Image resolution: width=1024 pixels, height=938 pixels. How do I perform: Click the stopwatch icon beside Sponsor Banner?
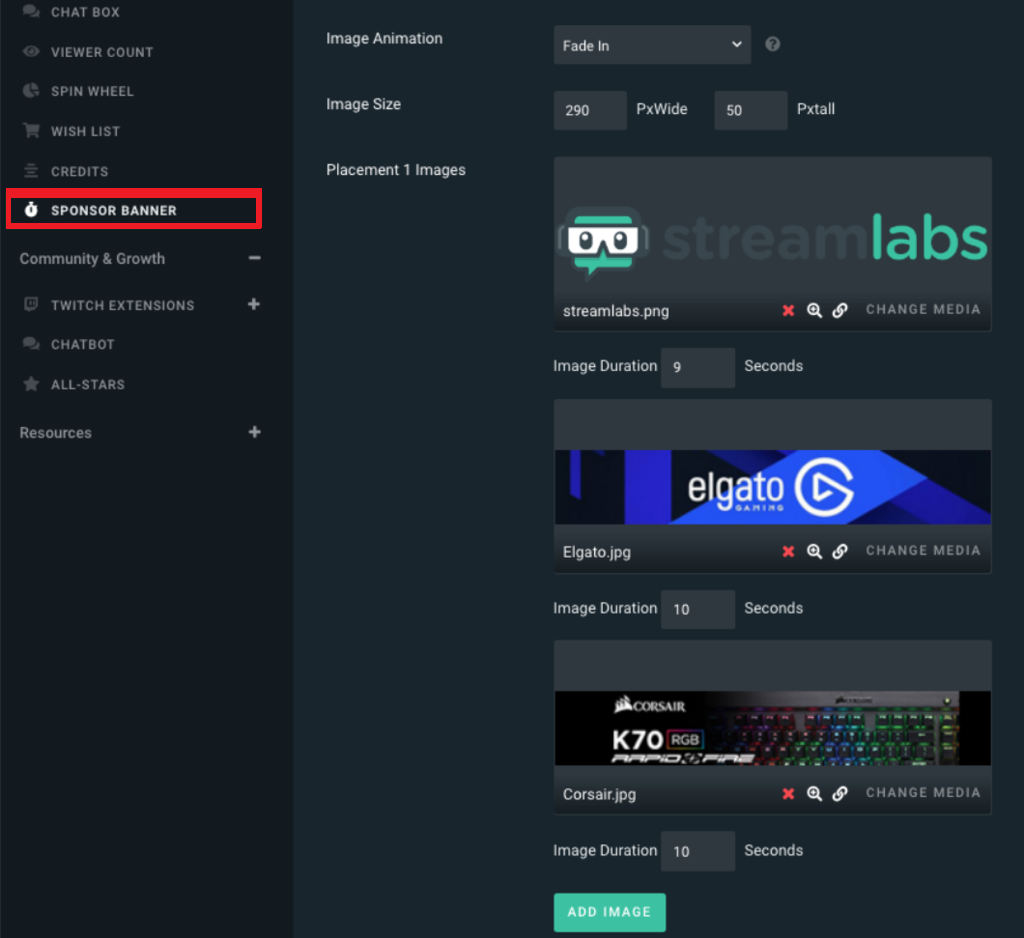pyautogui.click(x=31, y=209)
